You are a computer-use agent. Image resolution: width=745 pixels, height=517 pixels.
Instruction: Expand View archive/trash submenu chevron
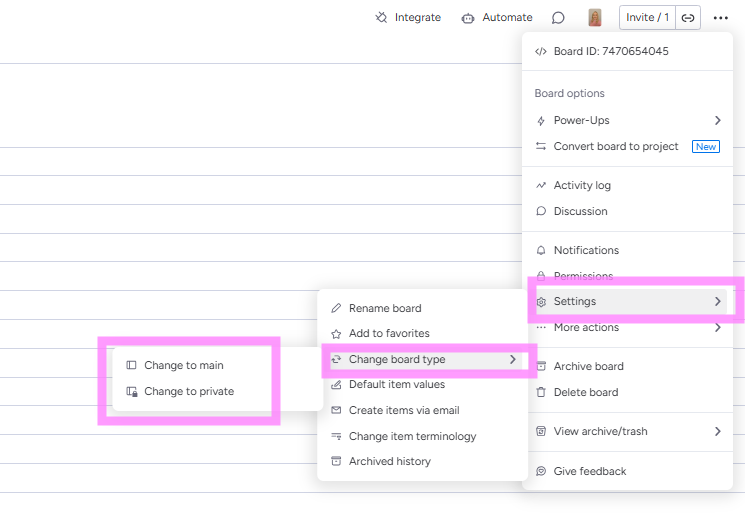pyautogui.click(x=717, y=431)
